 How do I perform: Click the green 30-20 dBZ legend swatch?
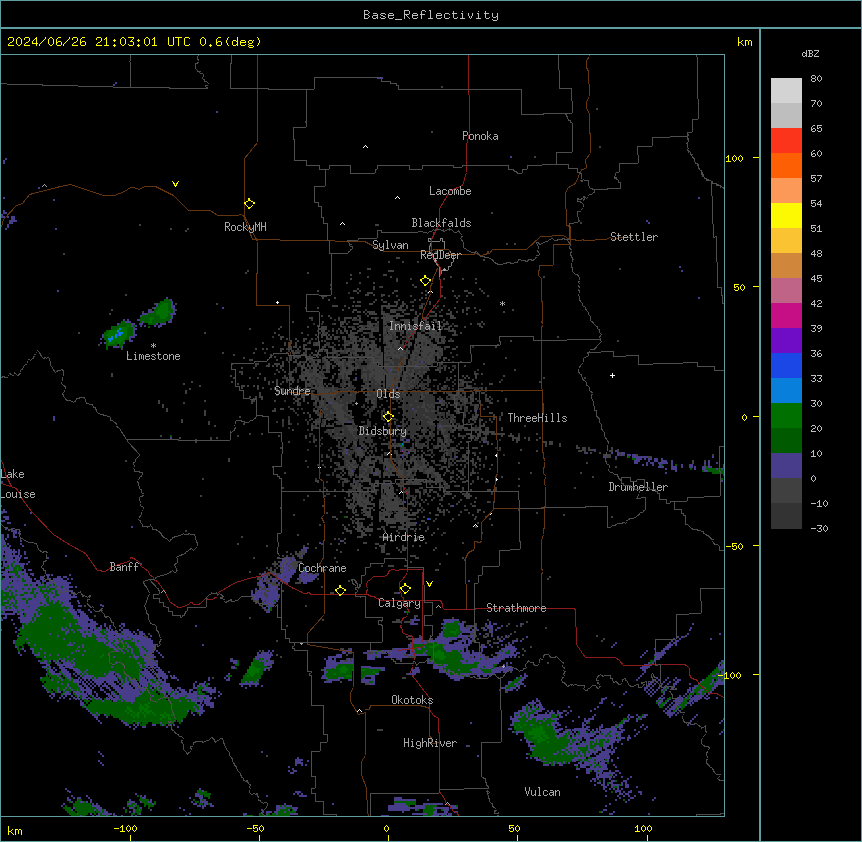786,416
